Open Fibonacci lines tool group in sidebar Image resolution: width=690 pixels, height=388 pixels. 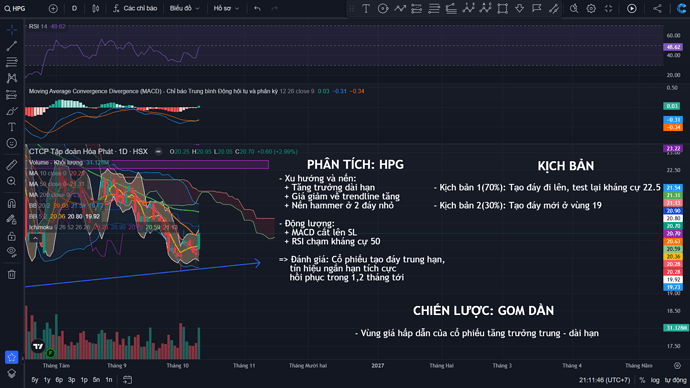[12, 62]
